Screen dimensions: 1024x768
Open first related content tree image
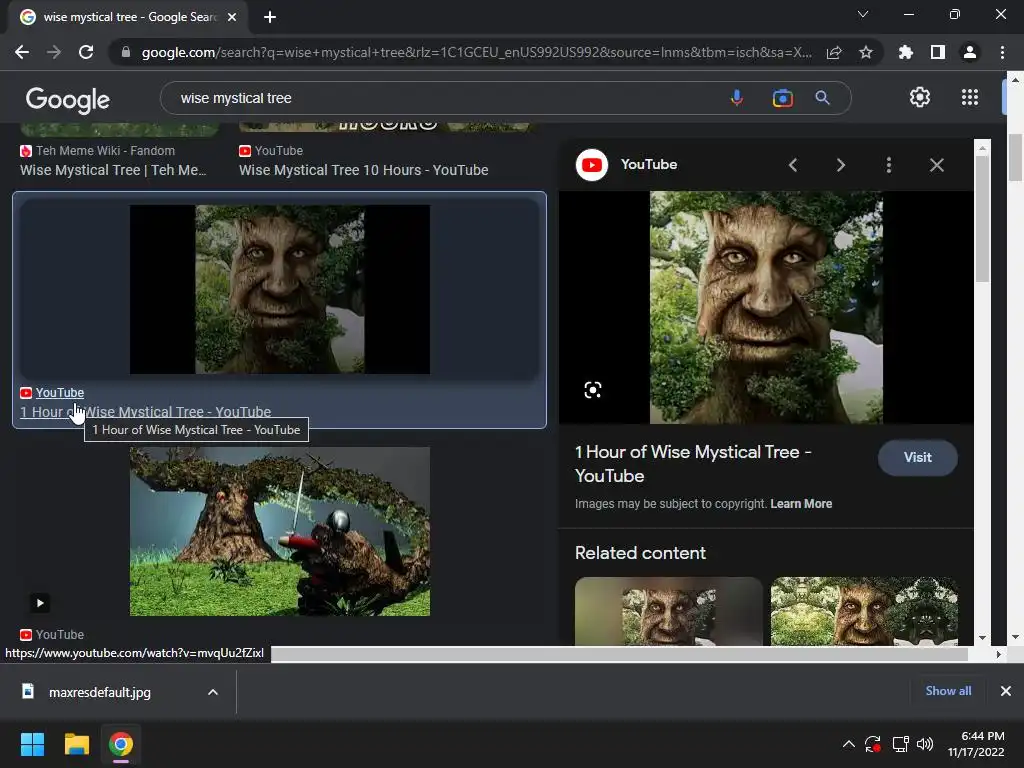(668, 611)
